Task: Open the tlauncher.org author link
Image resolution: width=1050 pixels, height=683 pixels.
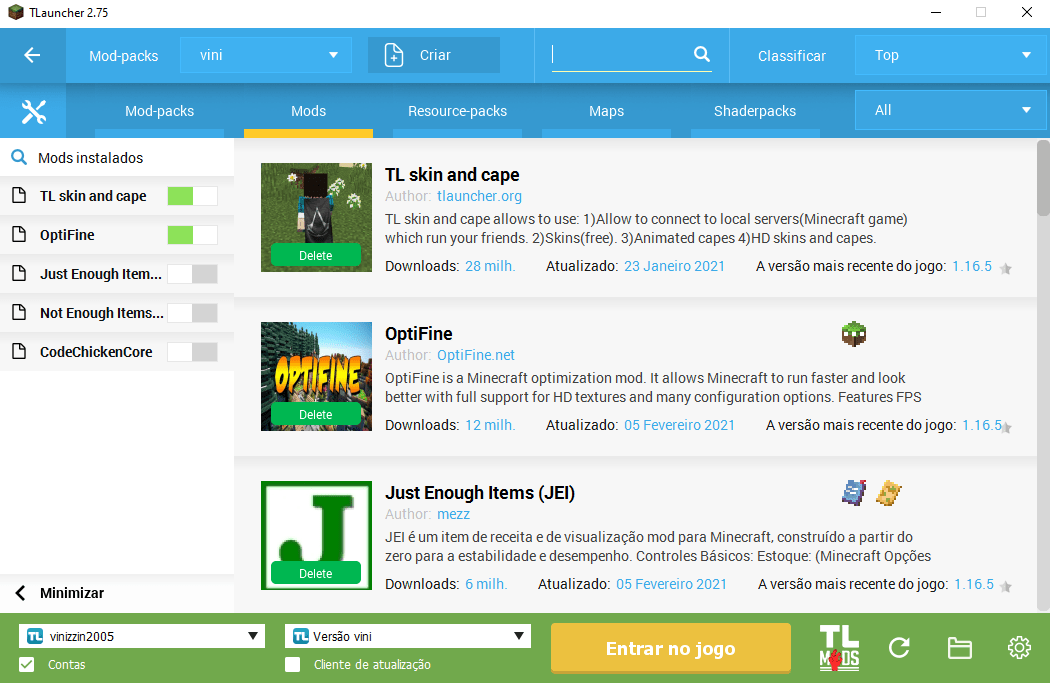Action: click(x=479, y=196)
